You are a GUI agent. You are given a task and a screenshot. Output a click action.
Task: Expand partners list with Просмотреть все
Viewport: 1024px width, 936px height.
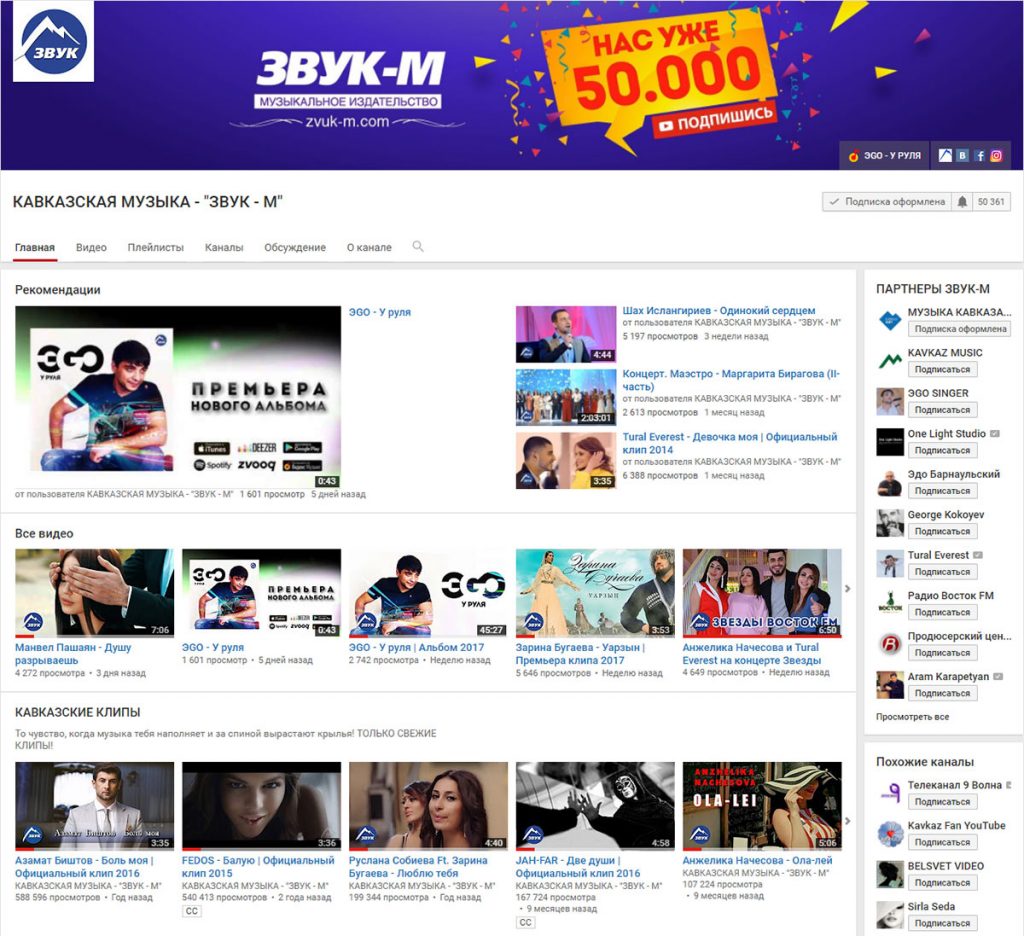912,717
